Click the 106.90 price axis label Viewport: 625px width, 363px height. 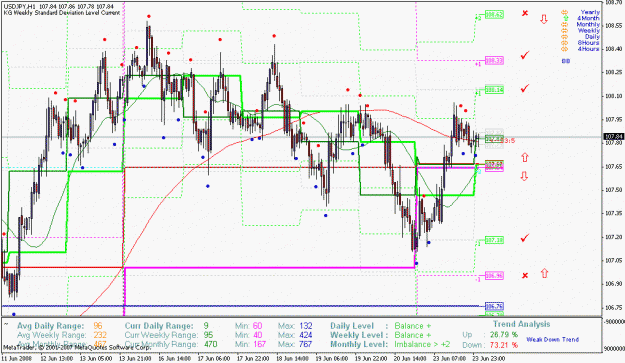coord(613,284)
